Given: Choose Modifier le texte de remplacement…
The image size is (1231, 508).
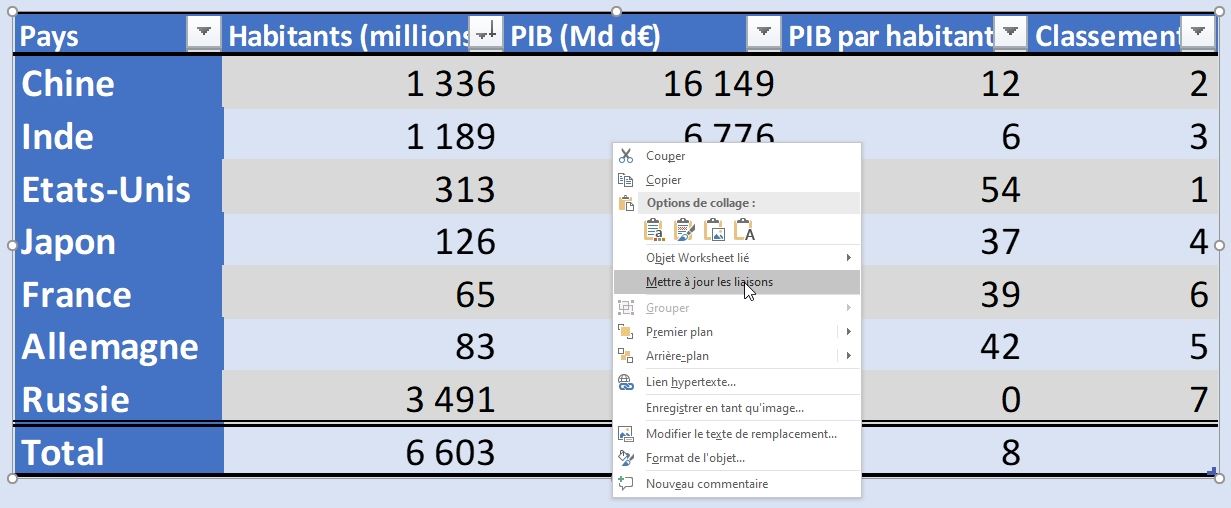Looking at the screenshot, I should click(x=737, y=434).
